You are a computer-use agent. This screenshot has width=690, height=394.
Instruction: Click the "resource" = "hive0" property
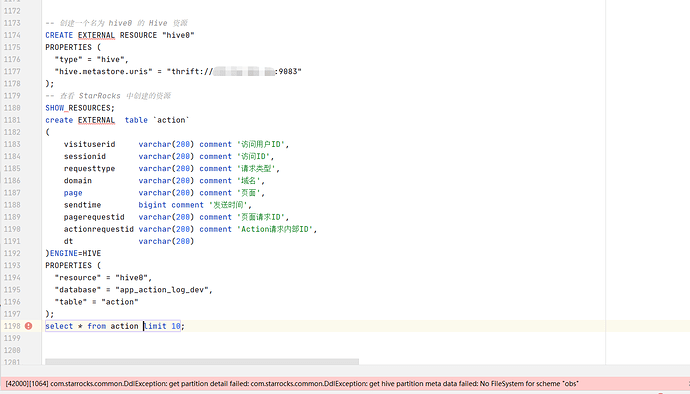(x=103, y=278)
